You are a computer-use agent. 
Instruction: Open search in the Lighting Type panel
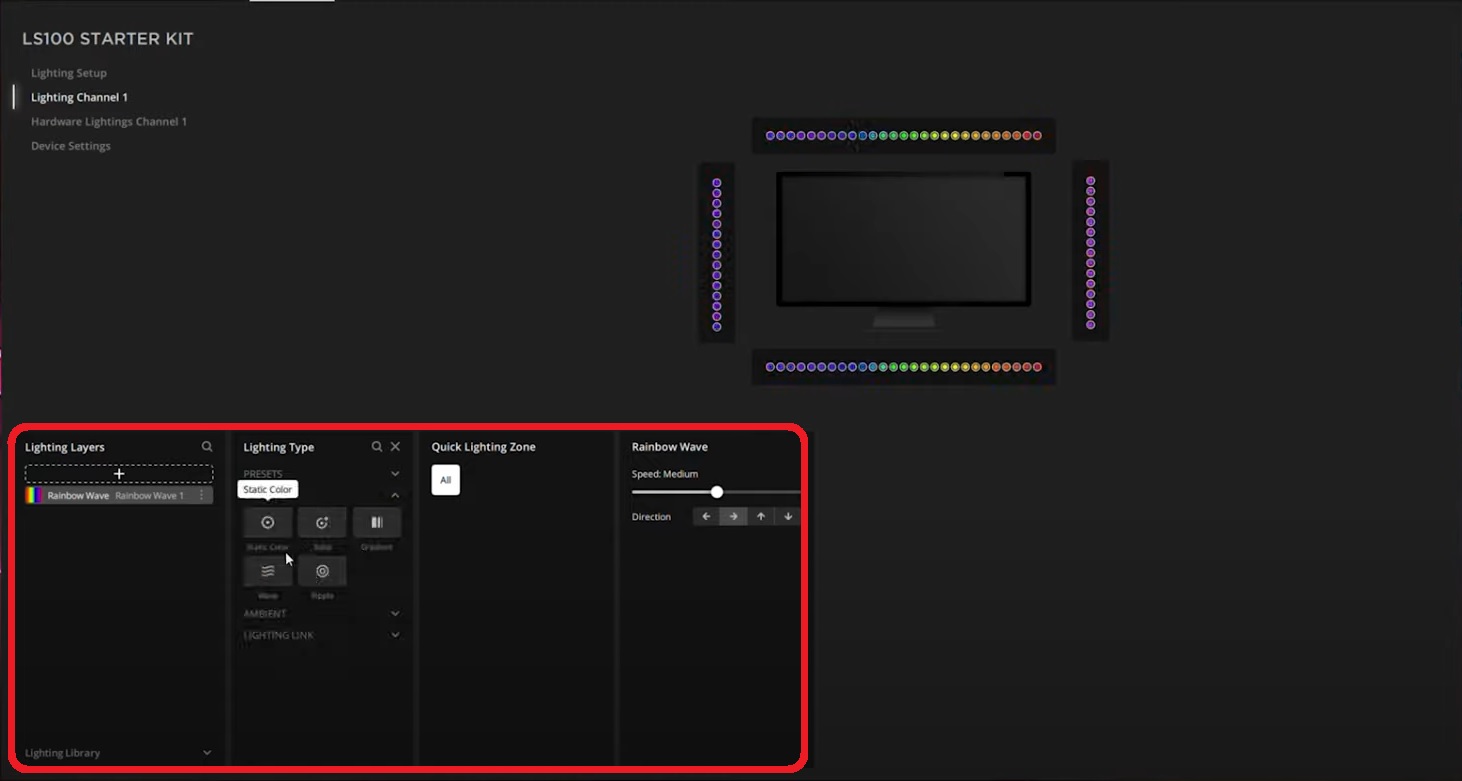(376, 446)
